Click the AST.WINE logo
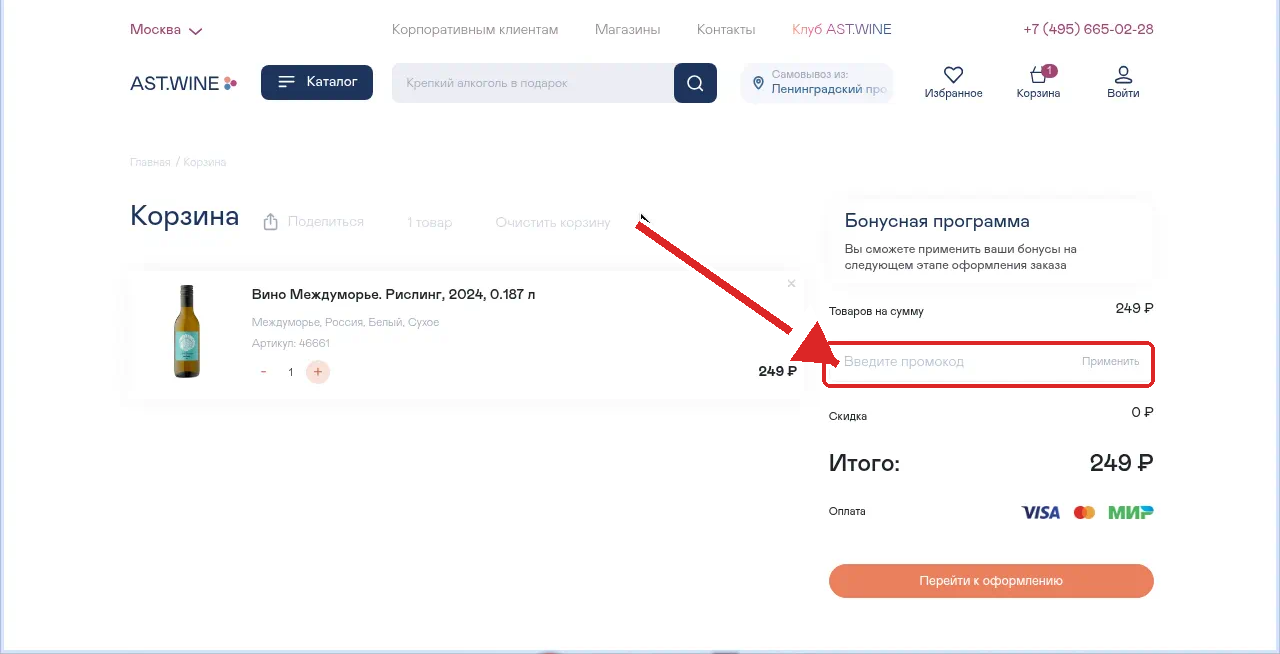The height and width of the screenshot is (654, 1280). tap(184, 83)
